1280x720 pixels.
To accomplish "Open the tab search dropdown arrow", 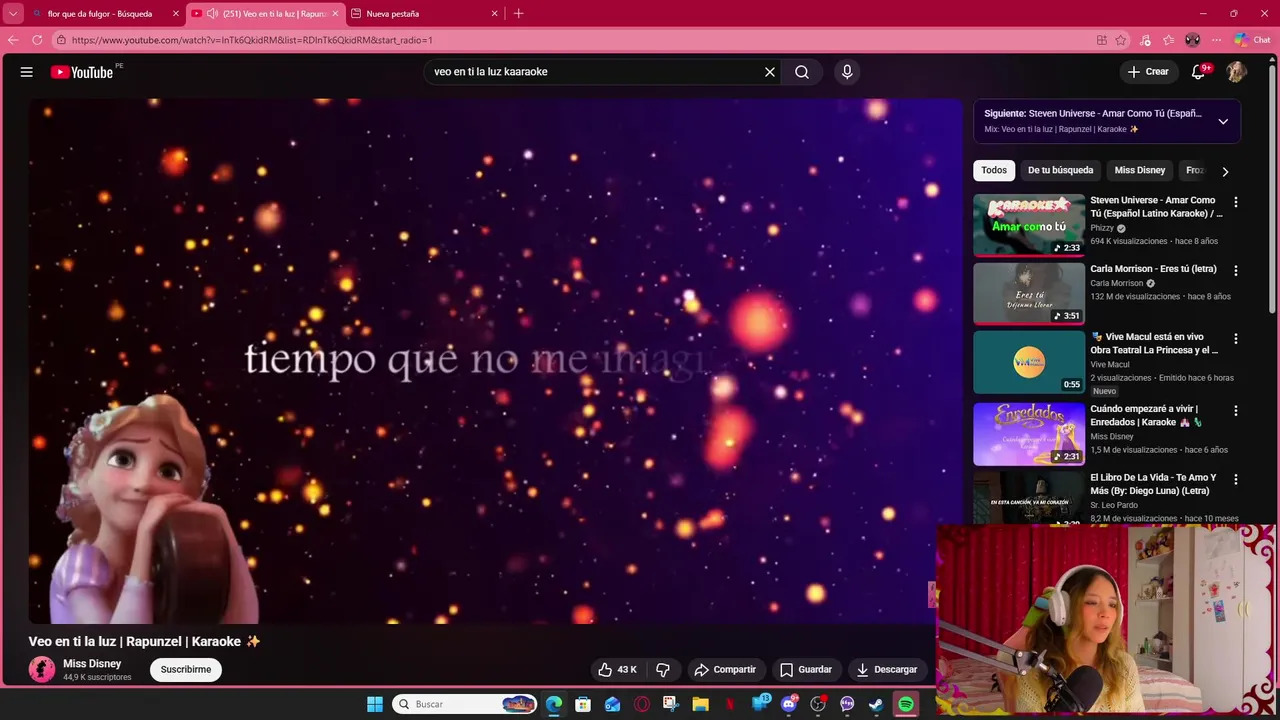I will (x=13, y=14).
